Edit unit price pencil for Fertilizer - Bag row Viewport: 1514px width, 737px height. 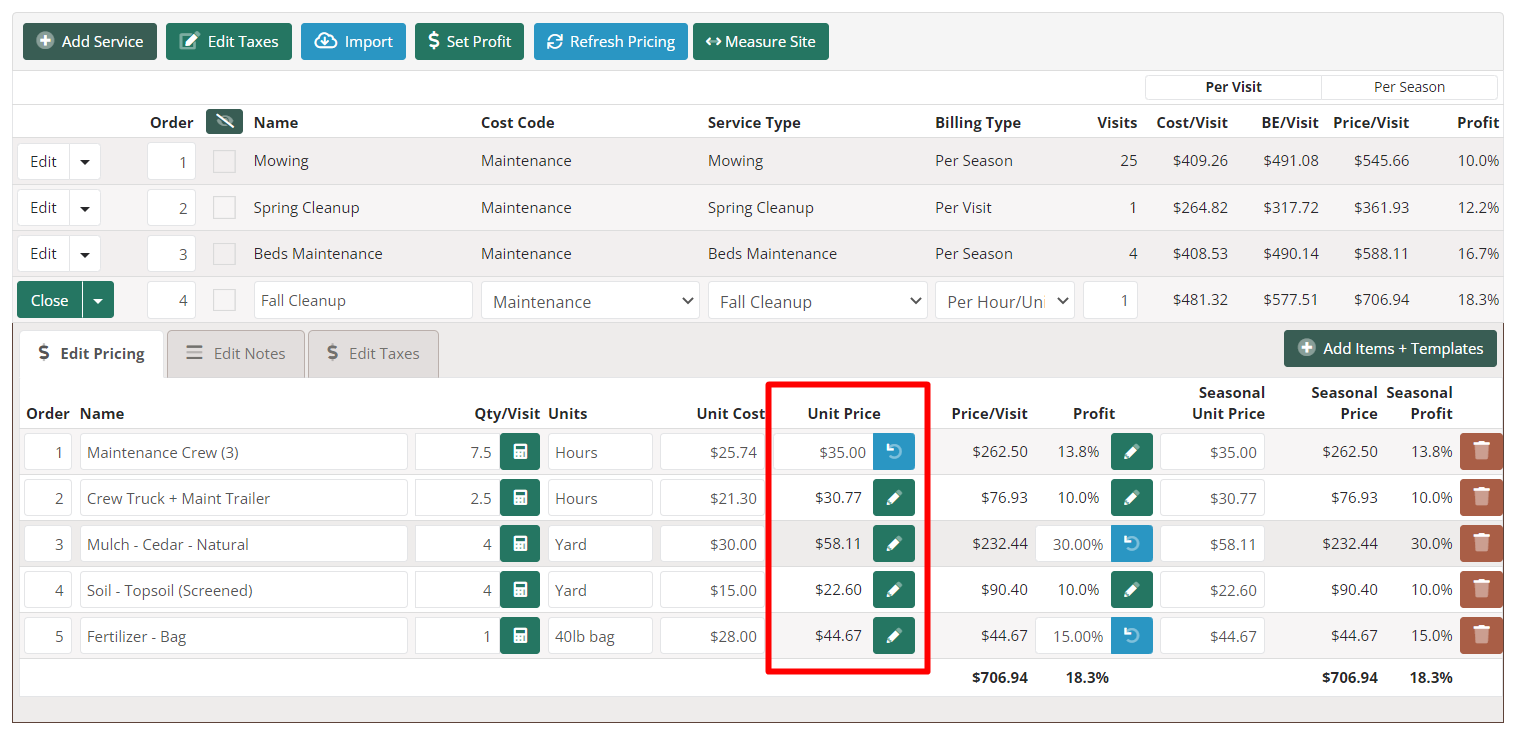[x=894, y=636]
